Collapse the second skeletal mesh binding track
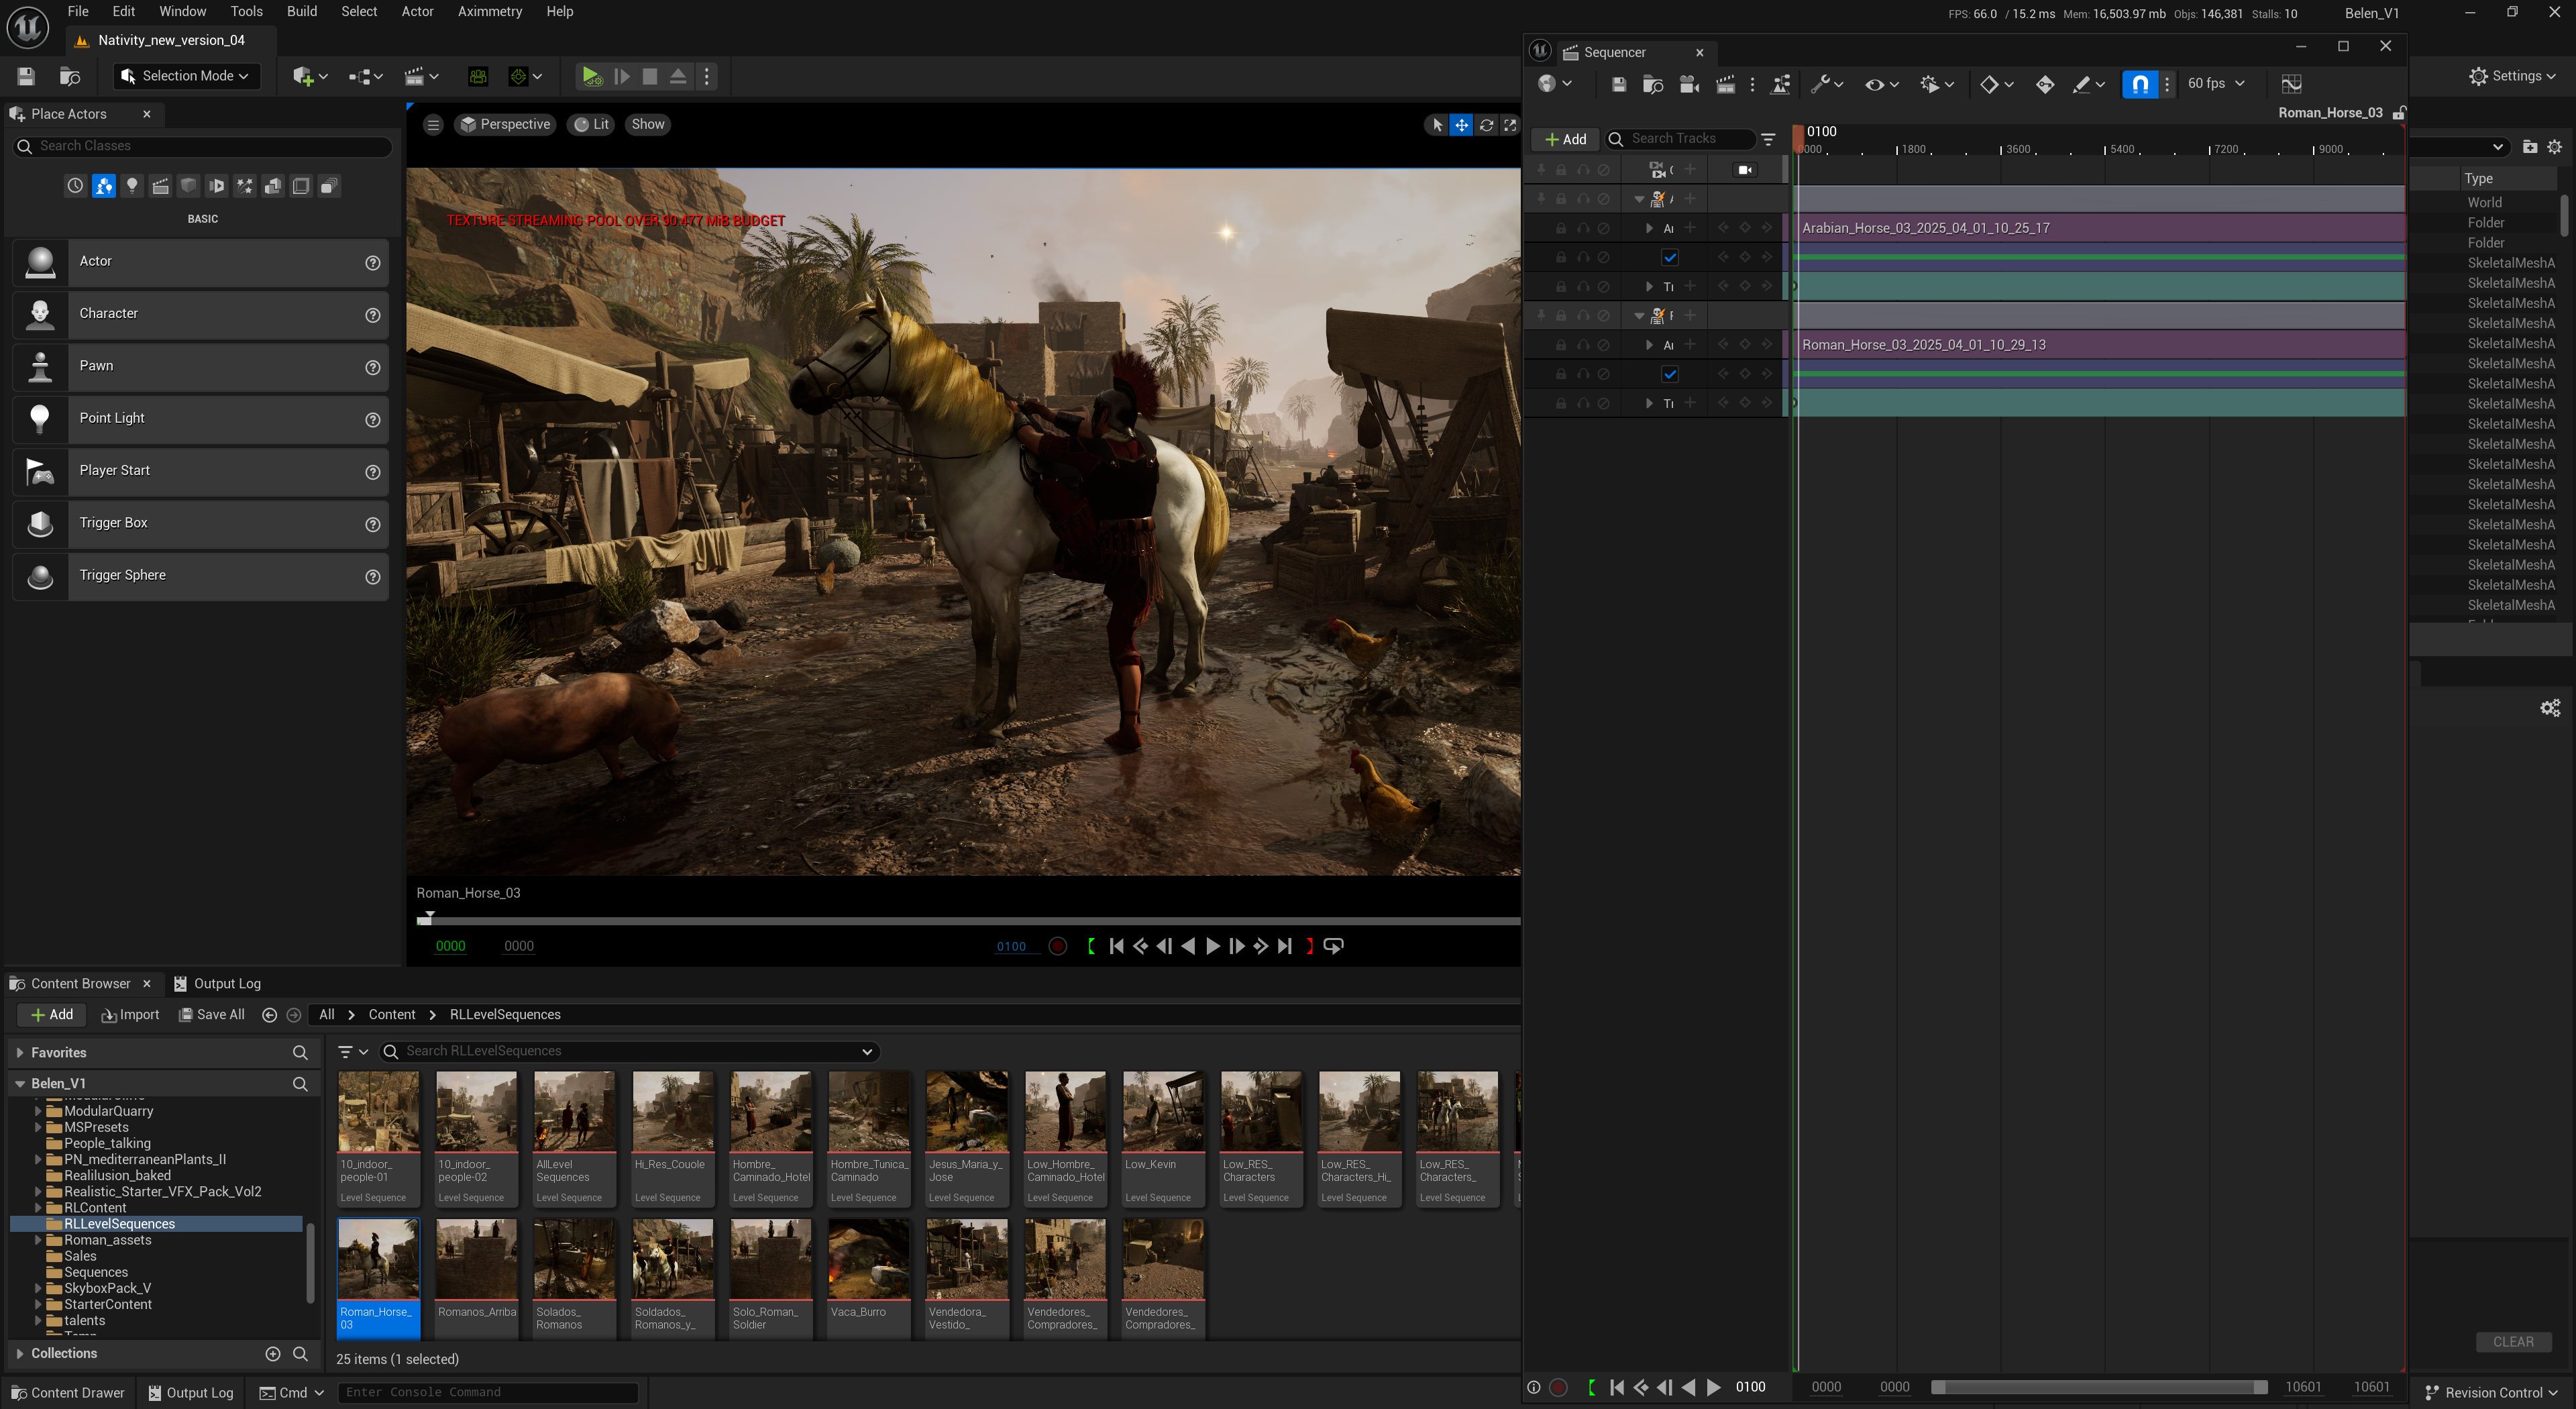Image resolution: width=2576 pixels, height=1409 pixels. point(1639,316)
